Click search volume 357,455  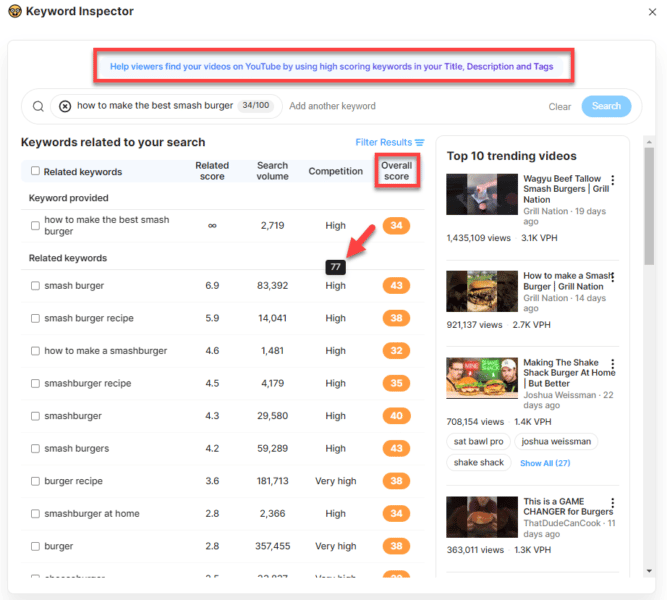click(273, 546)
